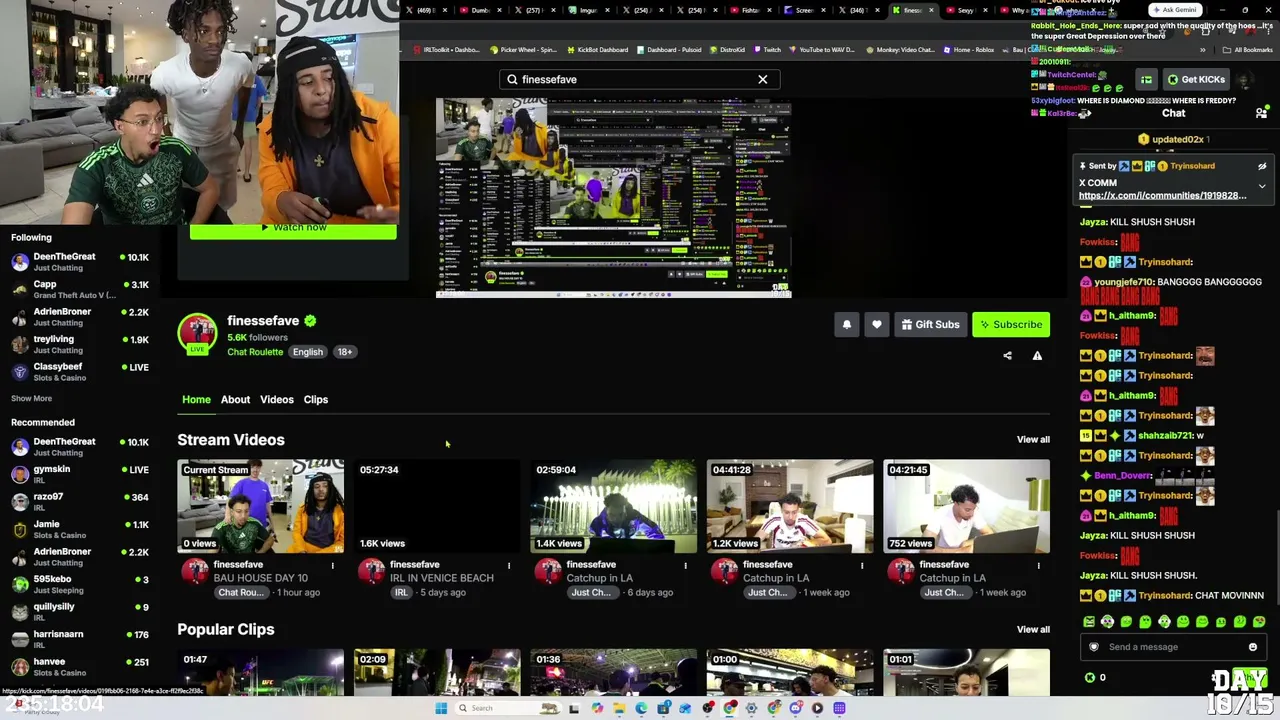Click the green Subscribe button
1280x720 pixels.
click(1011, 324)
